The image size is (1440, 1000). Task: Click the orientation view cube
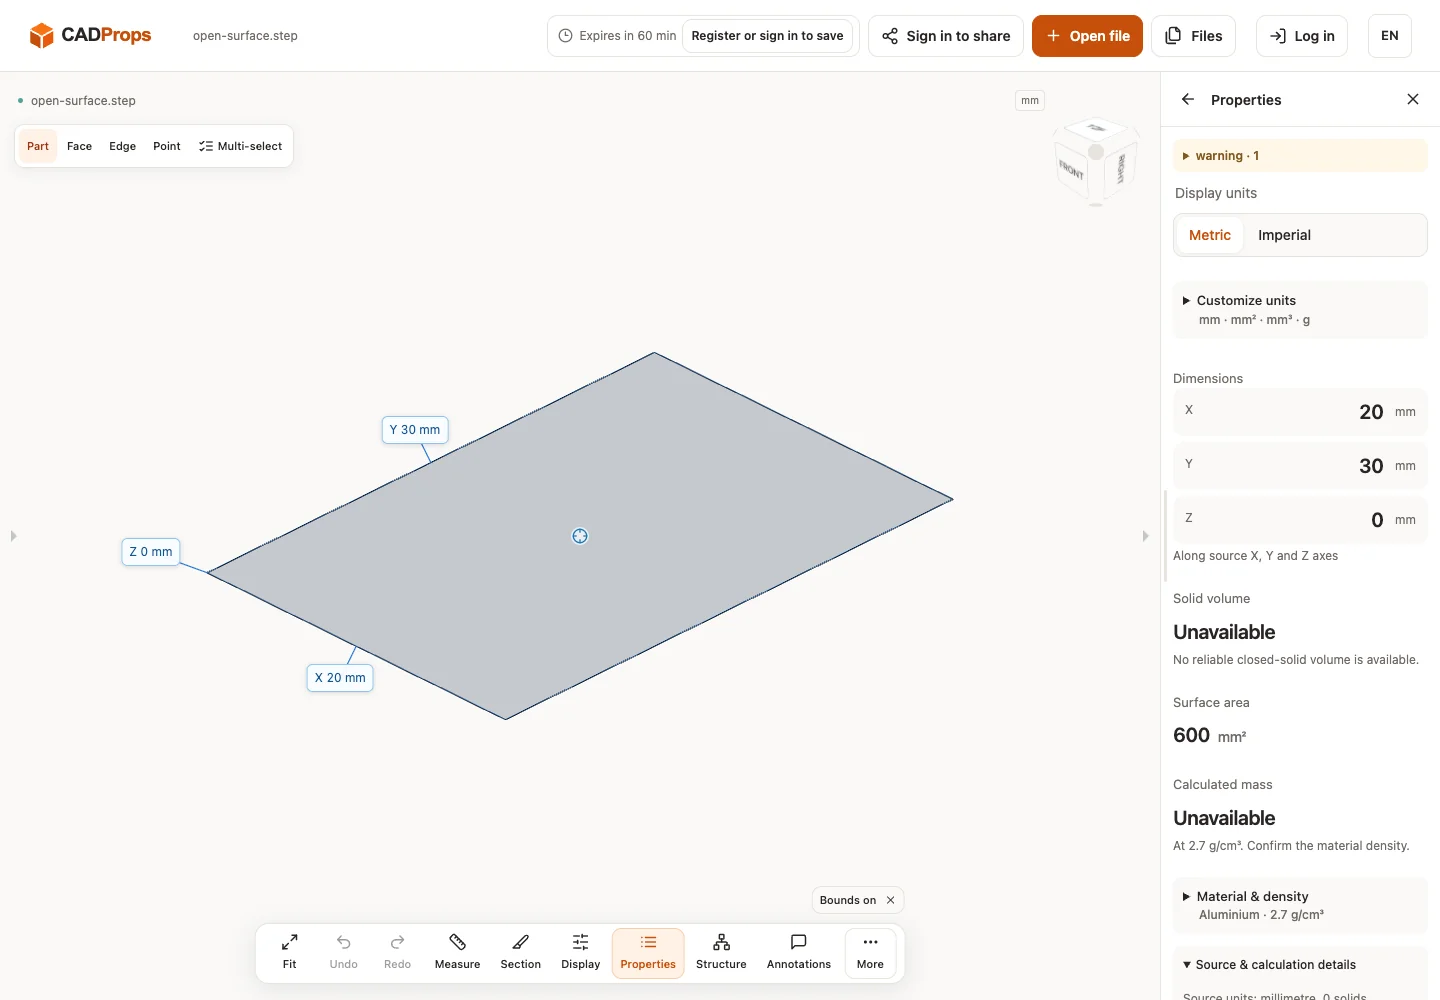[1096, 160]
